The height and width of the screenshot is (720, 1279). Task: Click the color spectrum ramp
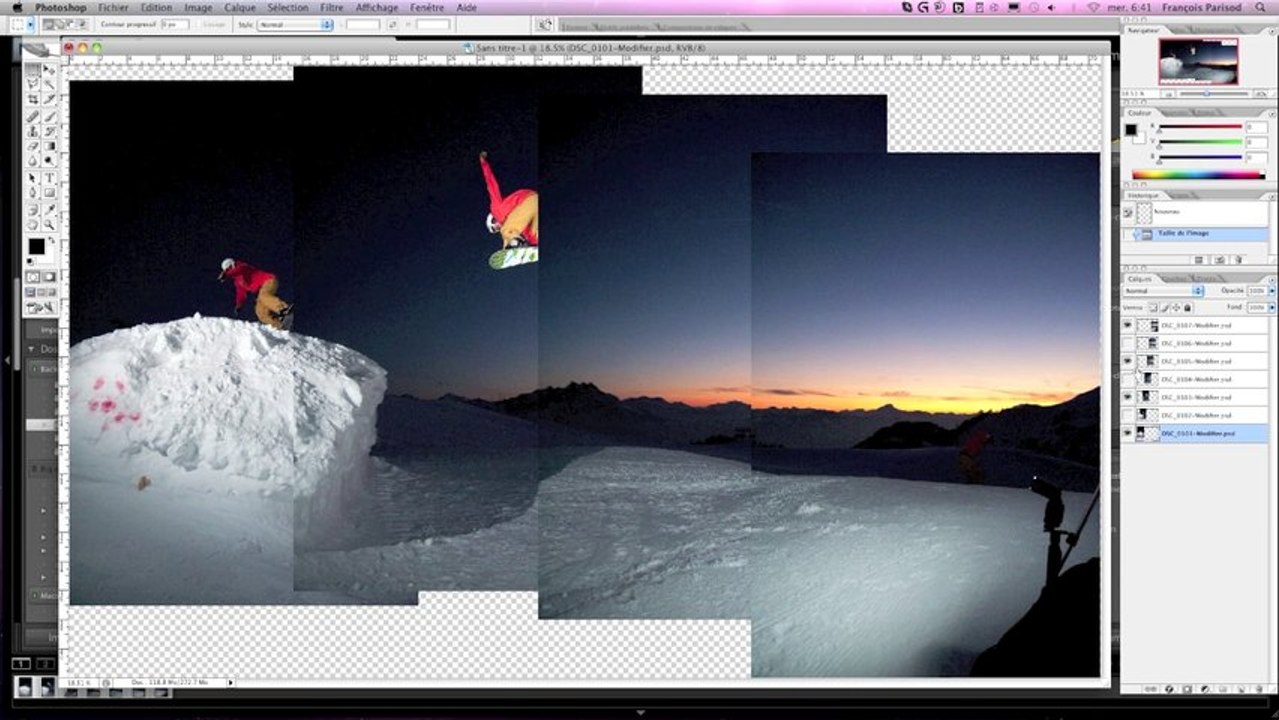1198,175
